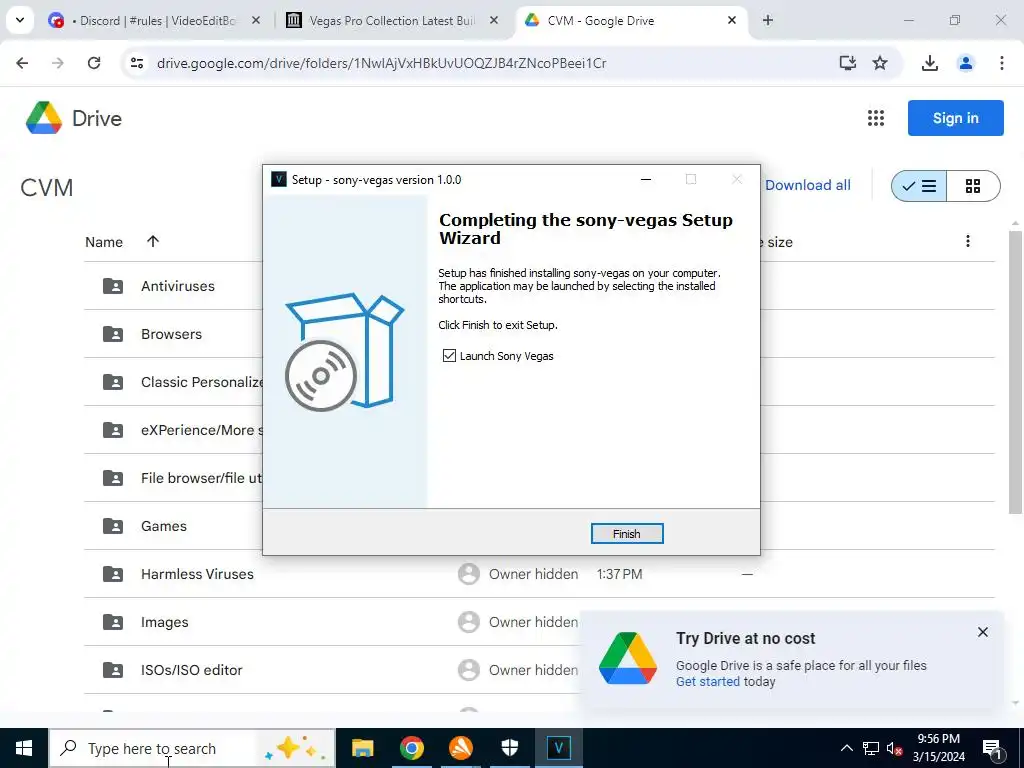Open the Classic Personalize folder

(202, 382)
